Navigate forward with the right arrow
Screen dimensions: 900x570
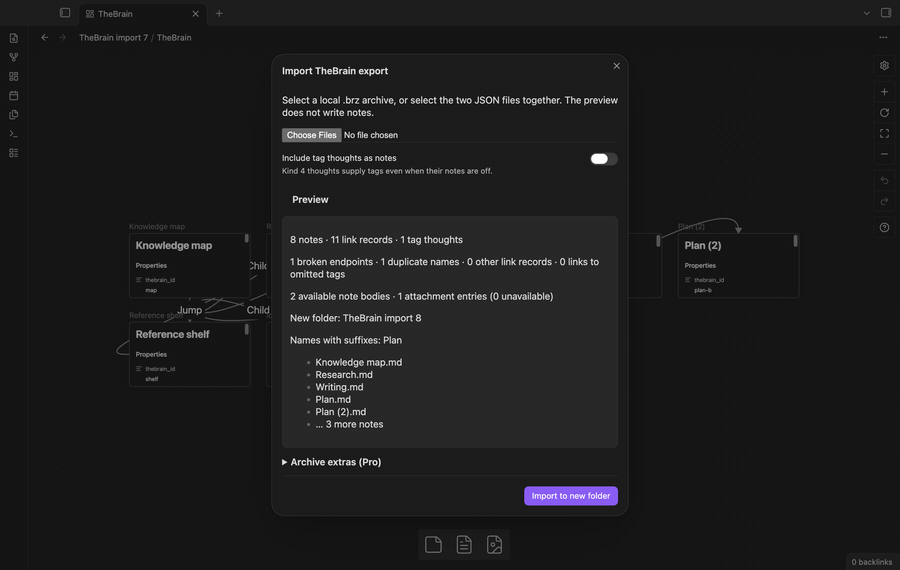pos(63,37)
